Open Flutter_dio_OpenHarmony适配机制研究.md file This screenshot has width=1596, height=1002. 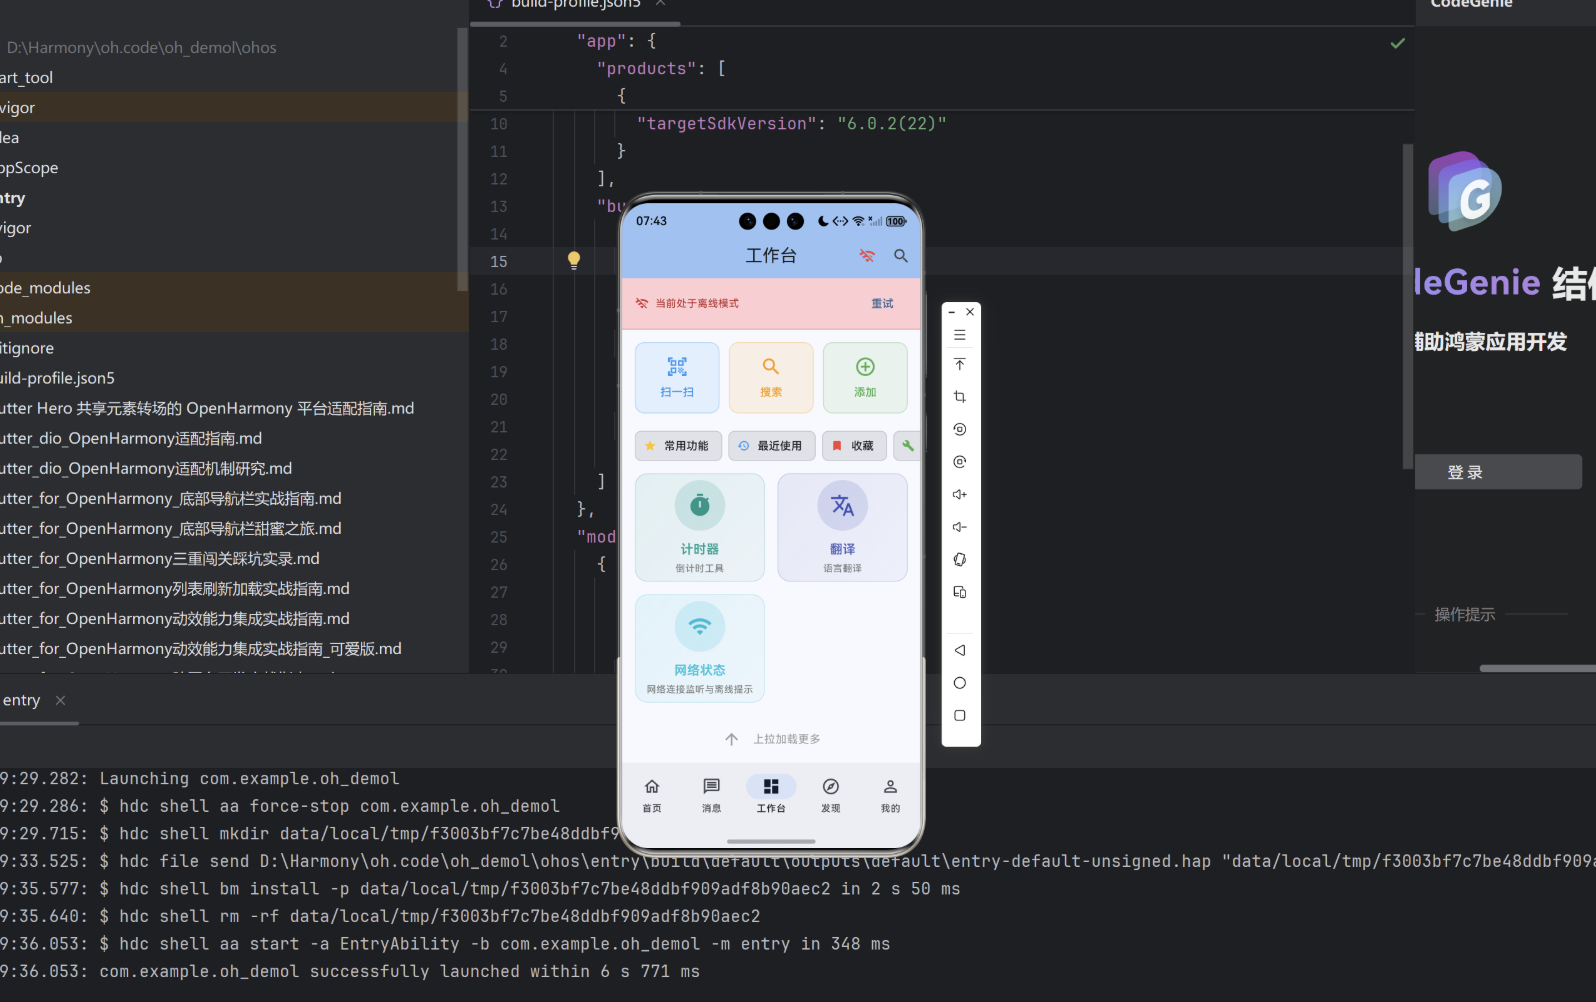(146, 468)
